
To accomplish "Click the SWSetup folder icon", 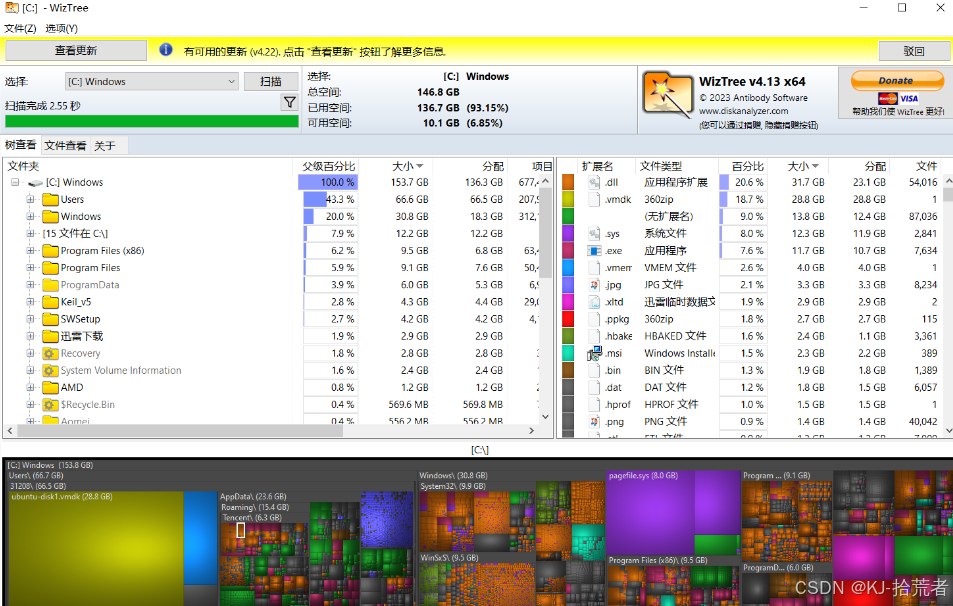I will [50, 319].
